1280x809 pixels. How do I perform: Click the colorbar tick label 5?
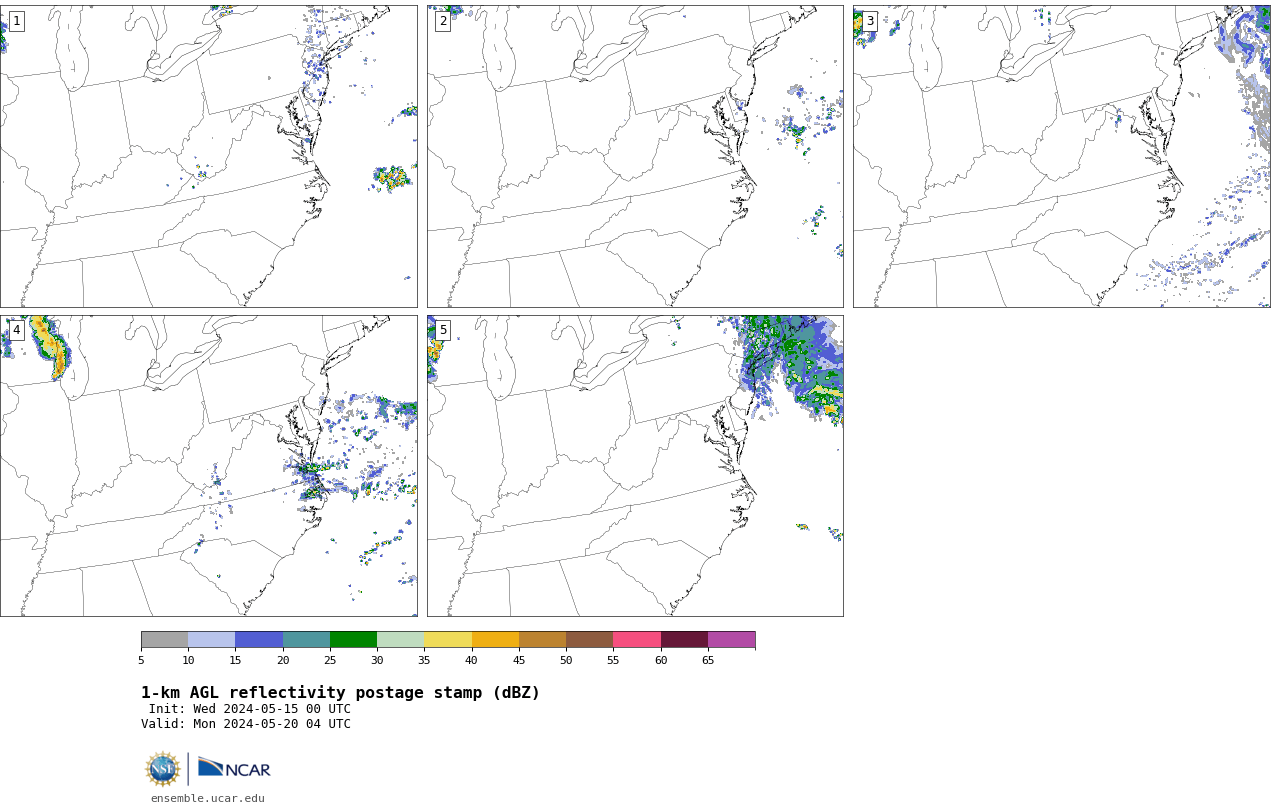141,660
